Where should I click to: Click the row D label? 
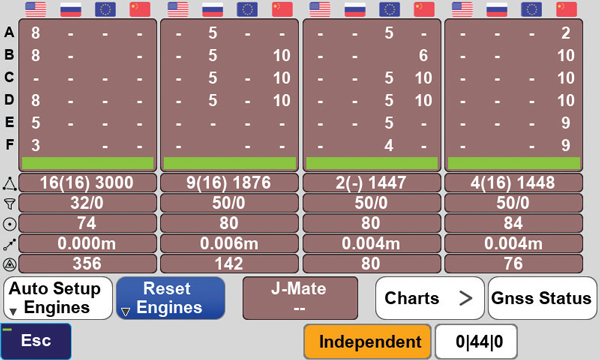tap(9, 100)
